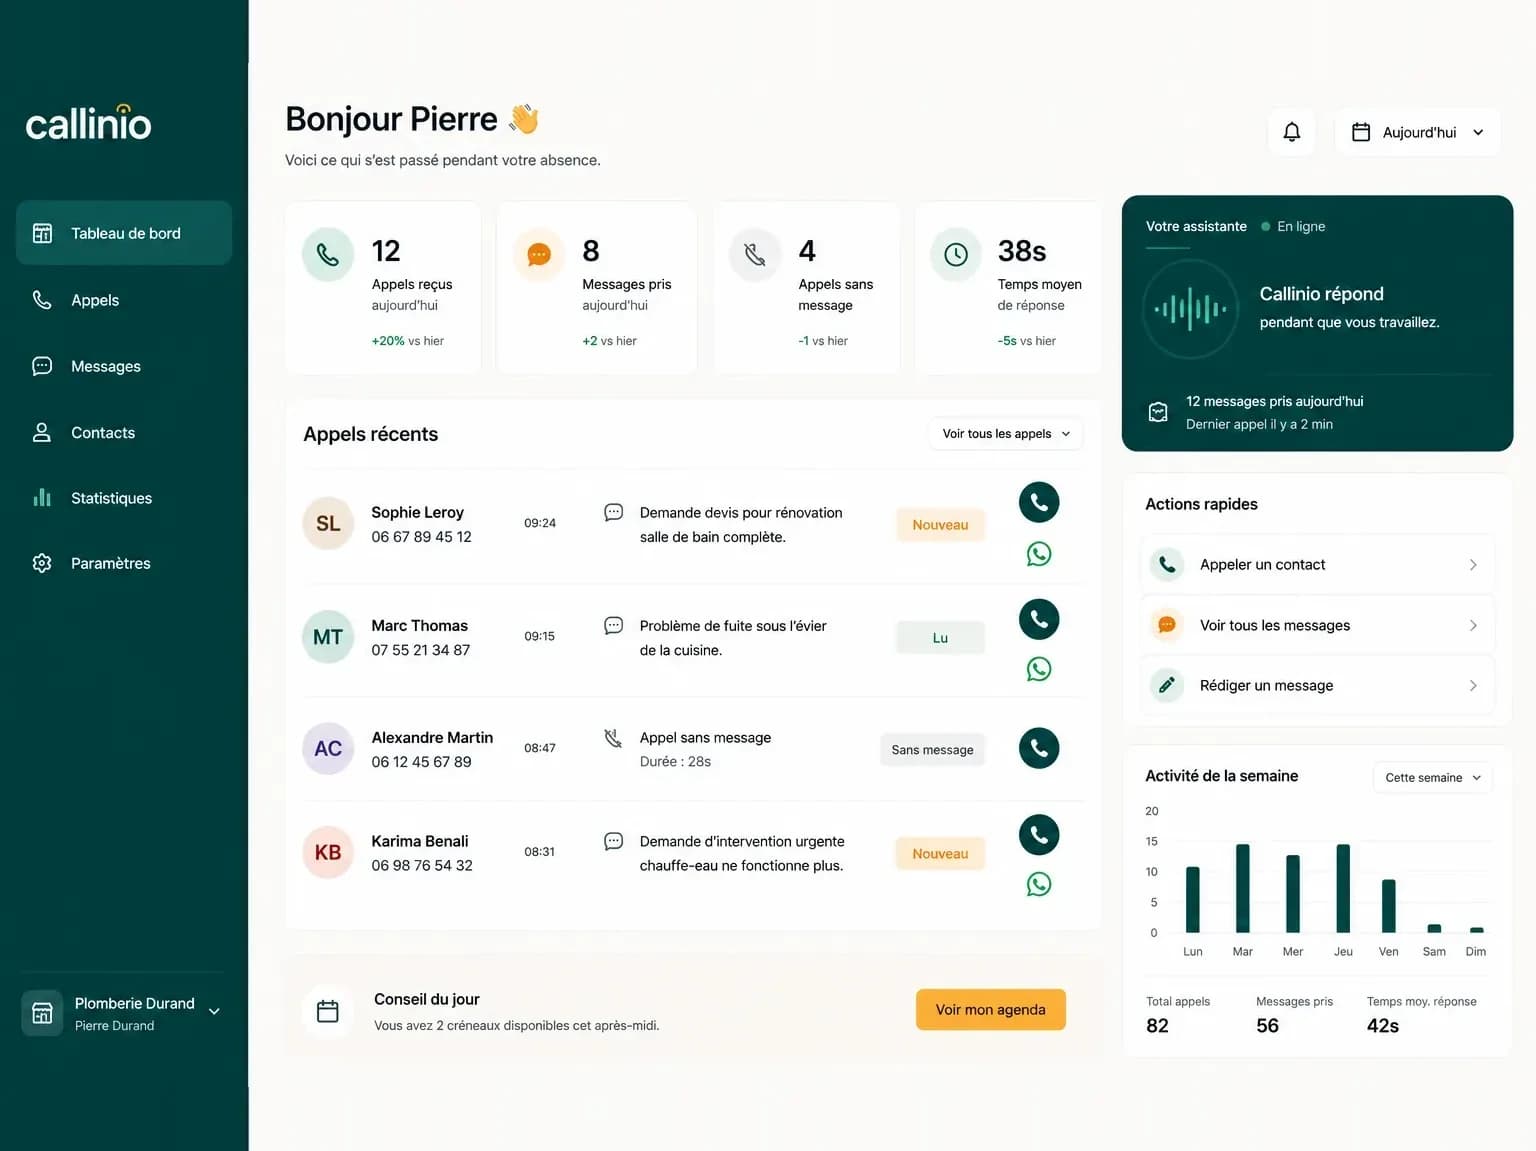Click the Nouveau badge on Sophie Leroy's call

(940, 525)
